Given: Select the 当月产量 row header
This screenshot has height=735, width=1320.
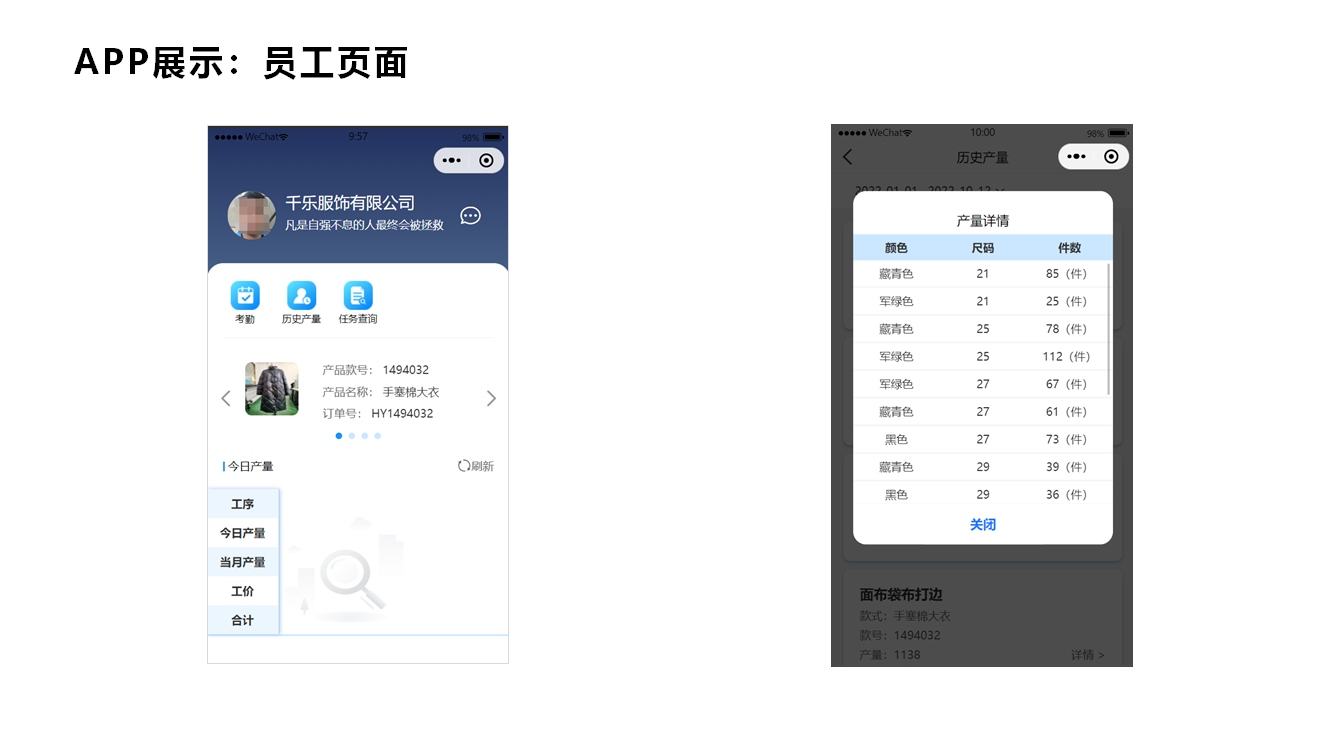Looking at the screenshot, I should click(243, 562).
